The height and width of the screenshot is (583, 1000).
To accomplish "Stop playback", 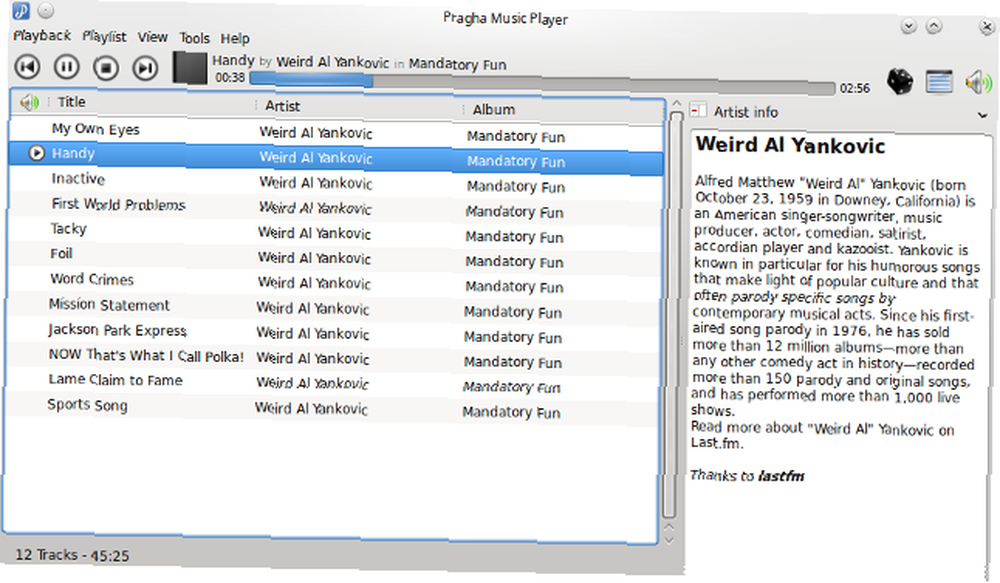I will pyautogui.click(x=106, y=68).
